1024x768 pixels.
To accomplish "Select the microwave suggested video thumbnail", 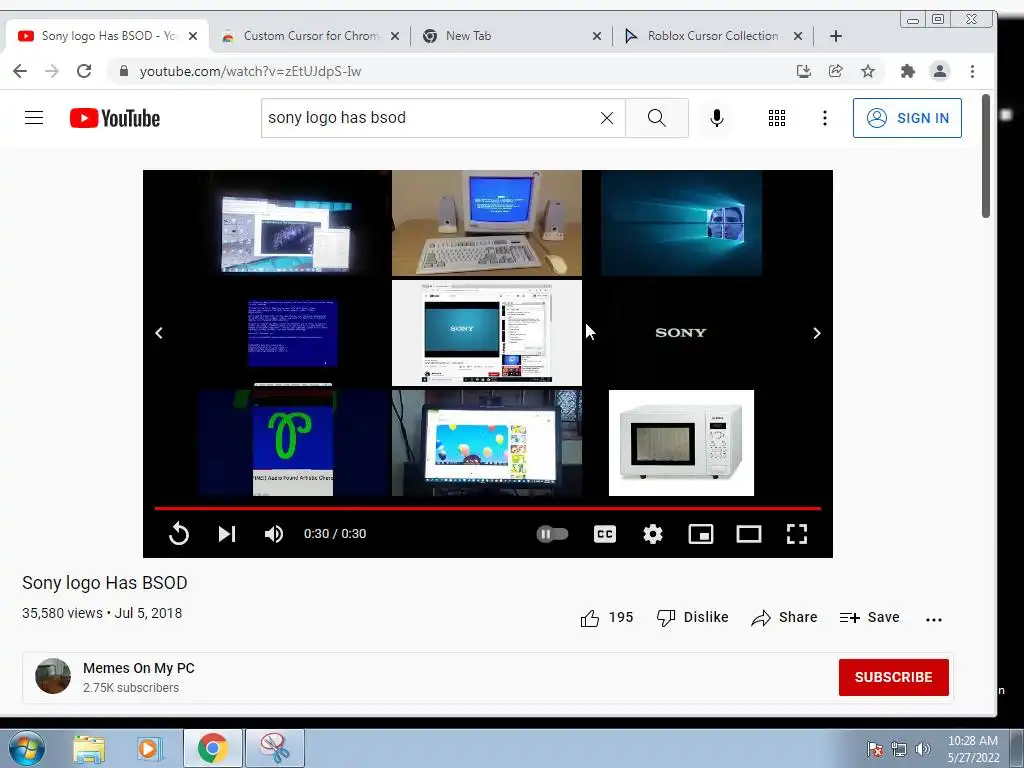I will [681, 443].
